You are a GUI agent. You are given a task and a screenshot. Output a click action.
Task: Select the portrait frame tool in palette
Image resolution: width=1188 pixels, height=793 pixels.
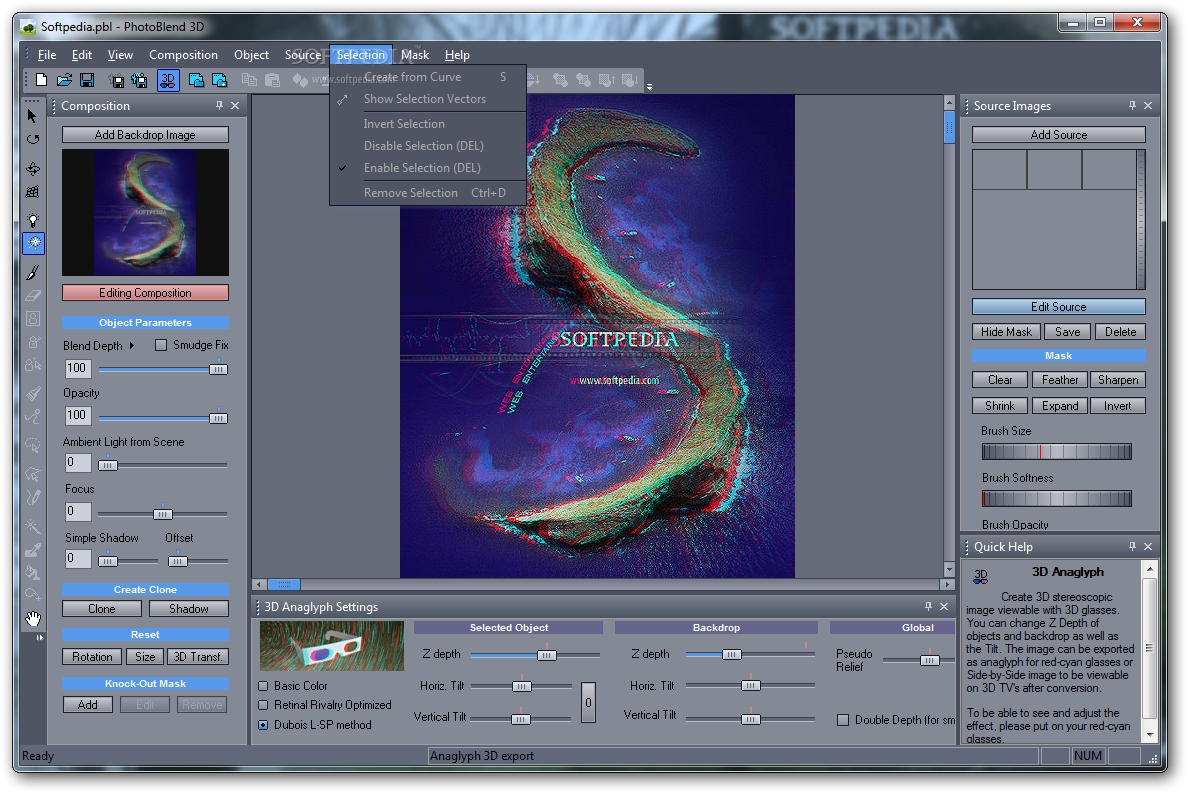coord(33,319)
